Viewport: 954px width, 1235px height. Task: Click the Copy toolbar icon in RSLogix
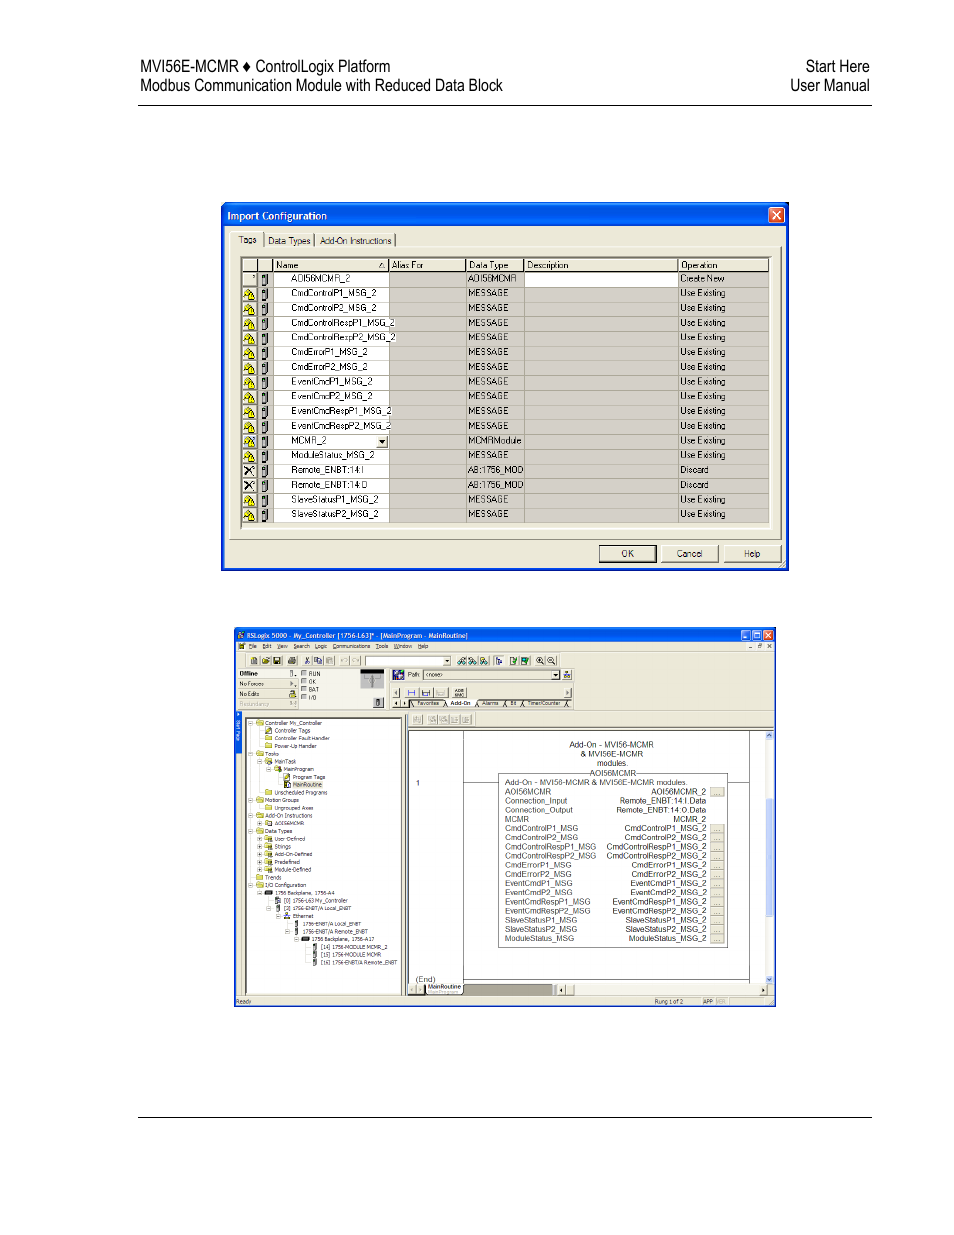point(318,661)
